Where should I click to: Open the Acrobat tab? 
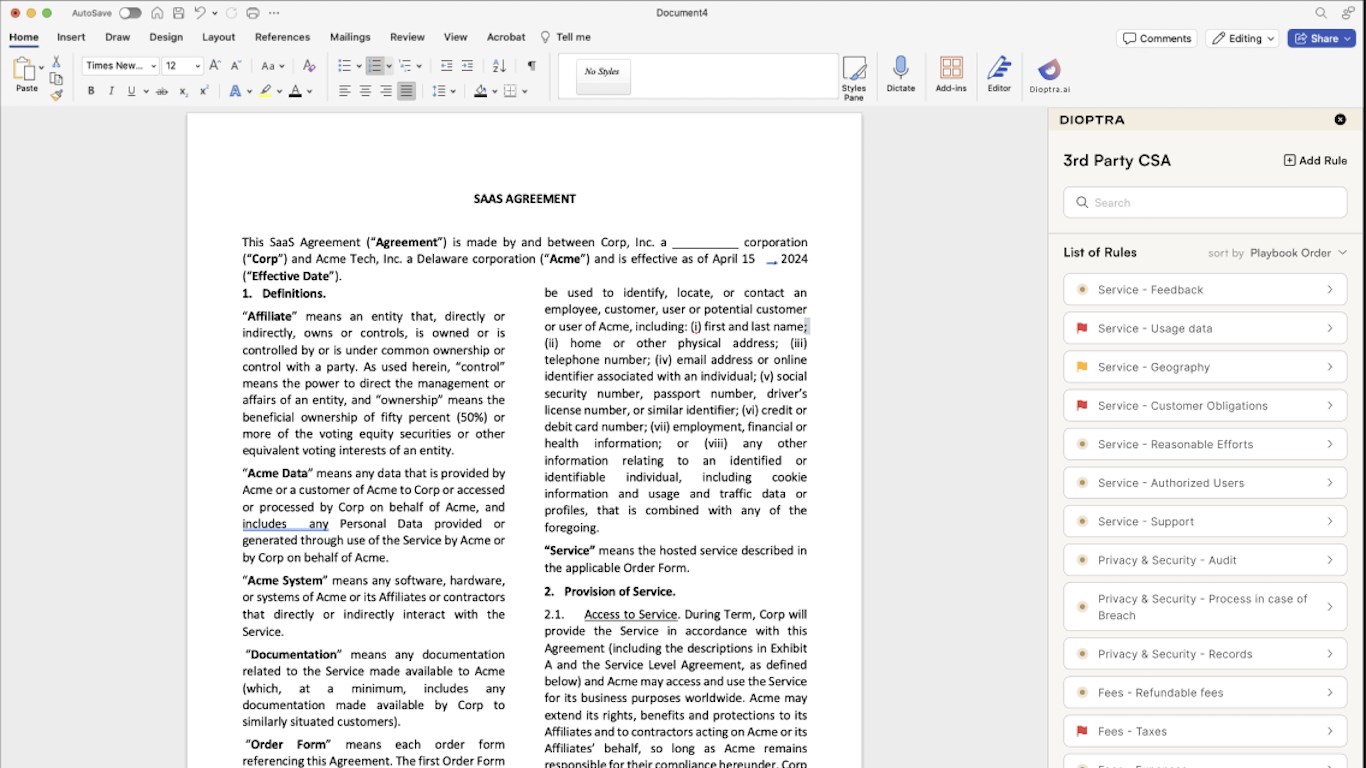point(506,37)
